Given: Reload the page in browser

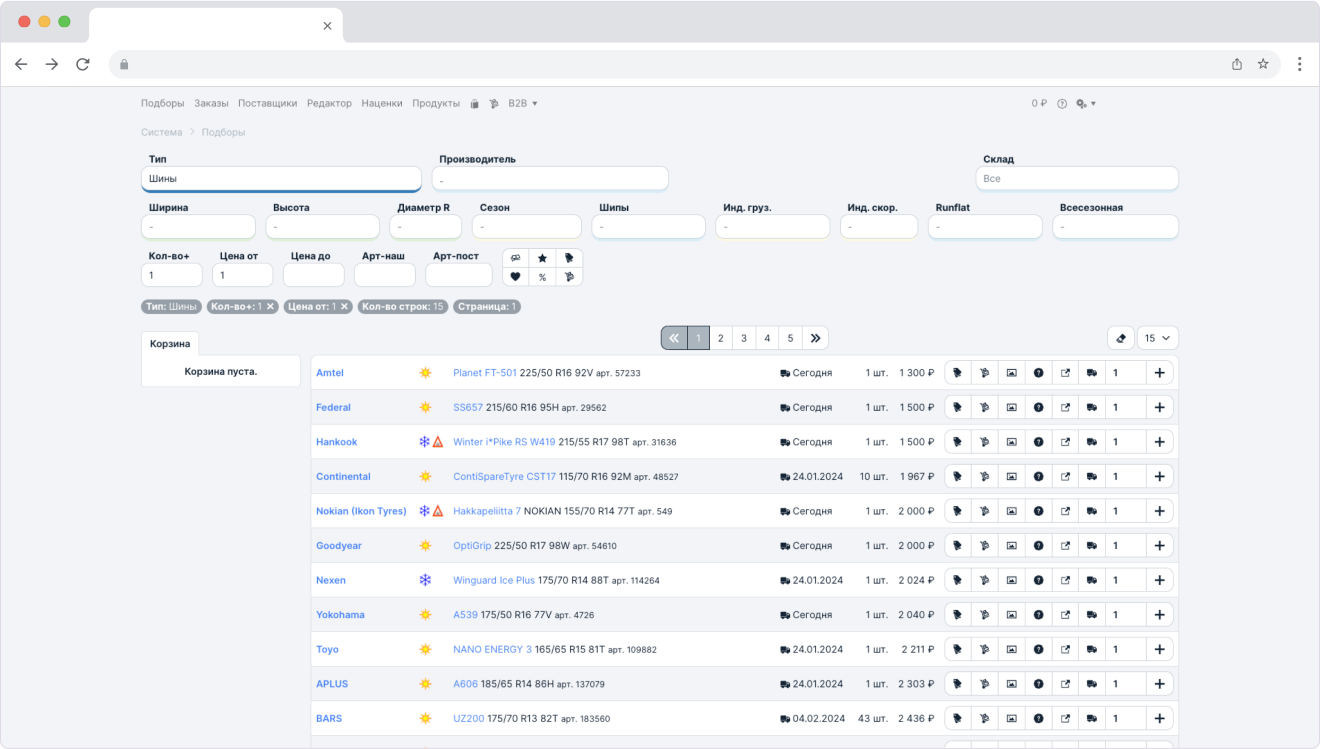Looking at the screenshot, I should coord(83,64).
